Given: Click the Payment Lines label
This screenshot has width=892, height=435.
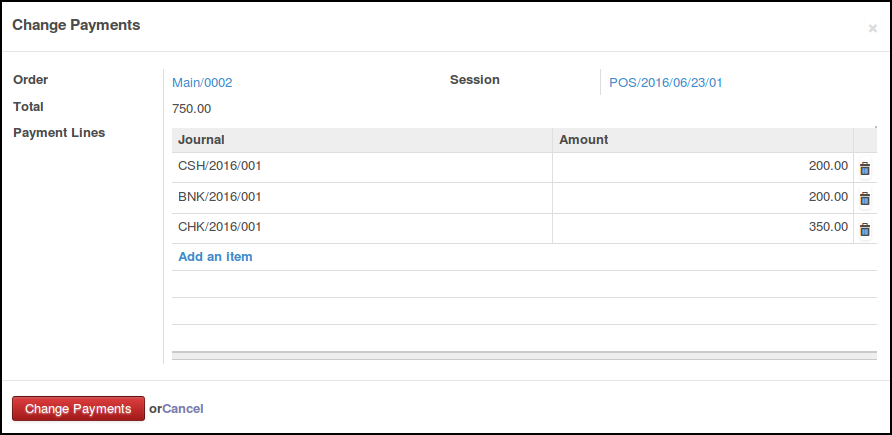Looking at the screenshot, I should 59,133.
